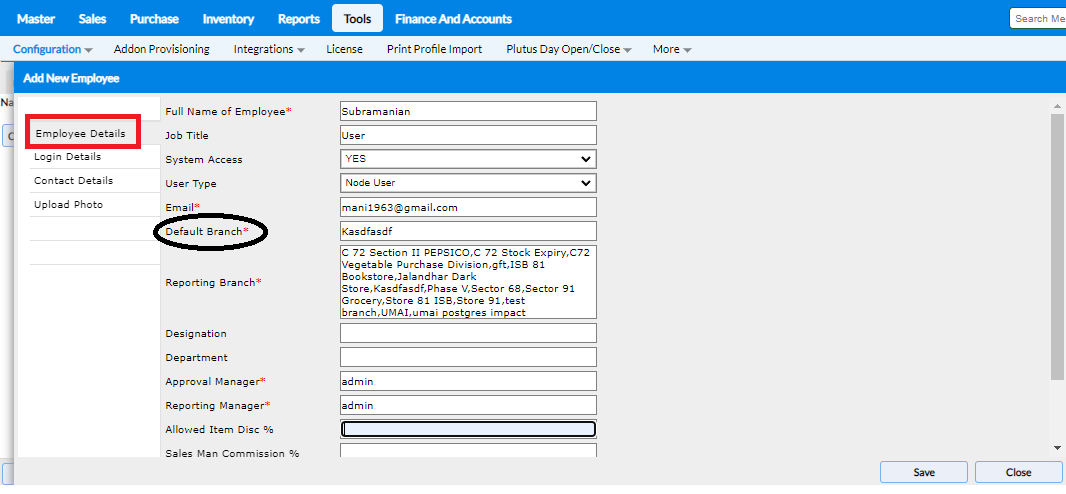
Task: Open Addon Provisioning link
Action: point(162,49)
